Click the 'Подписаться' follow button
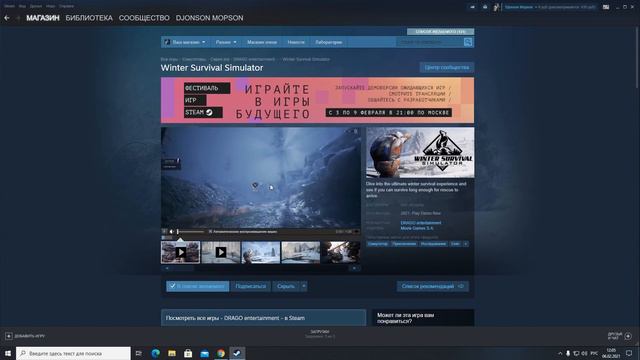The width and height of the screenshot is (640, 360). coord(251,286)
